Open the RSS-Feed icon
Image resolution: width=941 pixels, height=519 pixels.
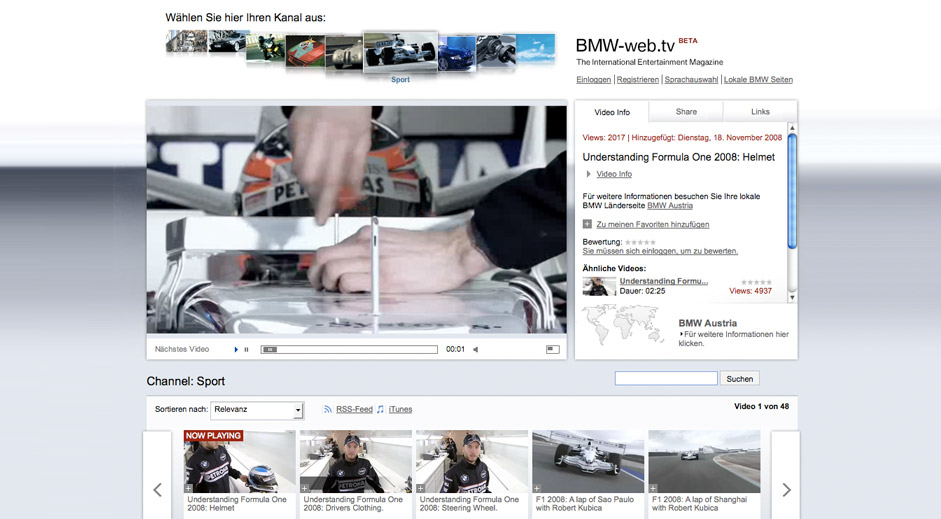328,409
